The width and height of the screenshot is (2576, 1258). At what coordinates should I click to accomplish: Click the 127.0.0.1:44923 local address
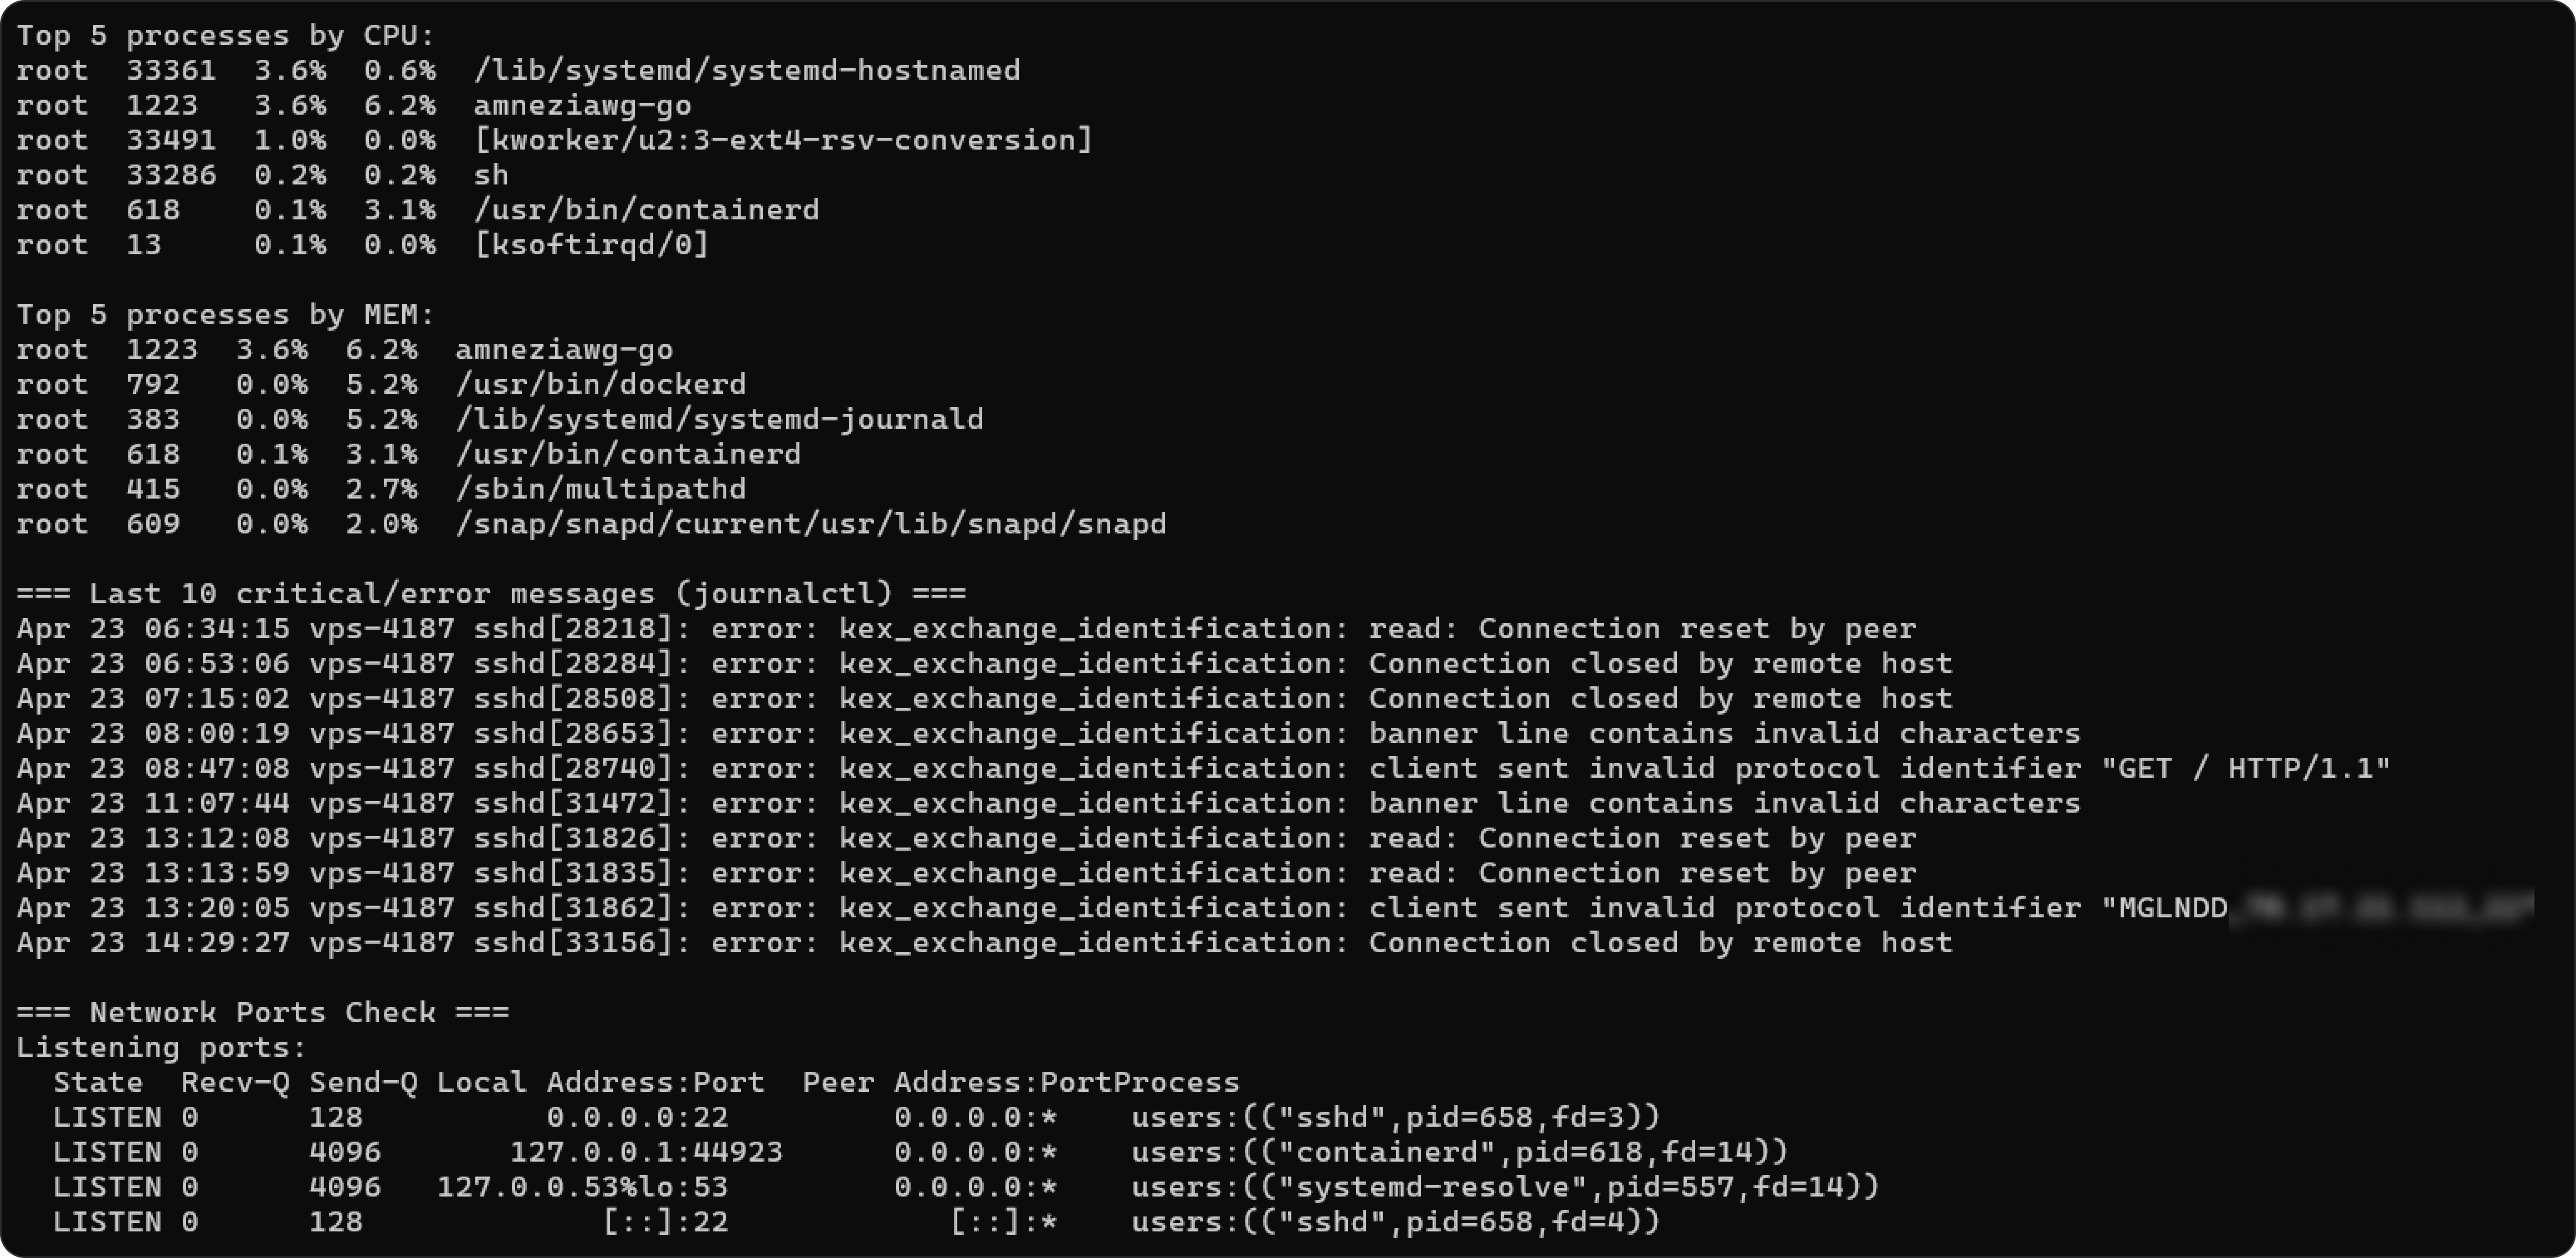[646, 1153]
